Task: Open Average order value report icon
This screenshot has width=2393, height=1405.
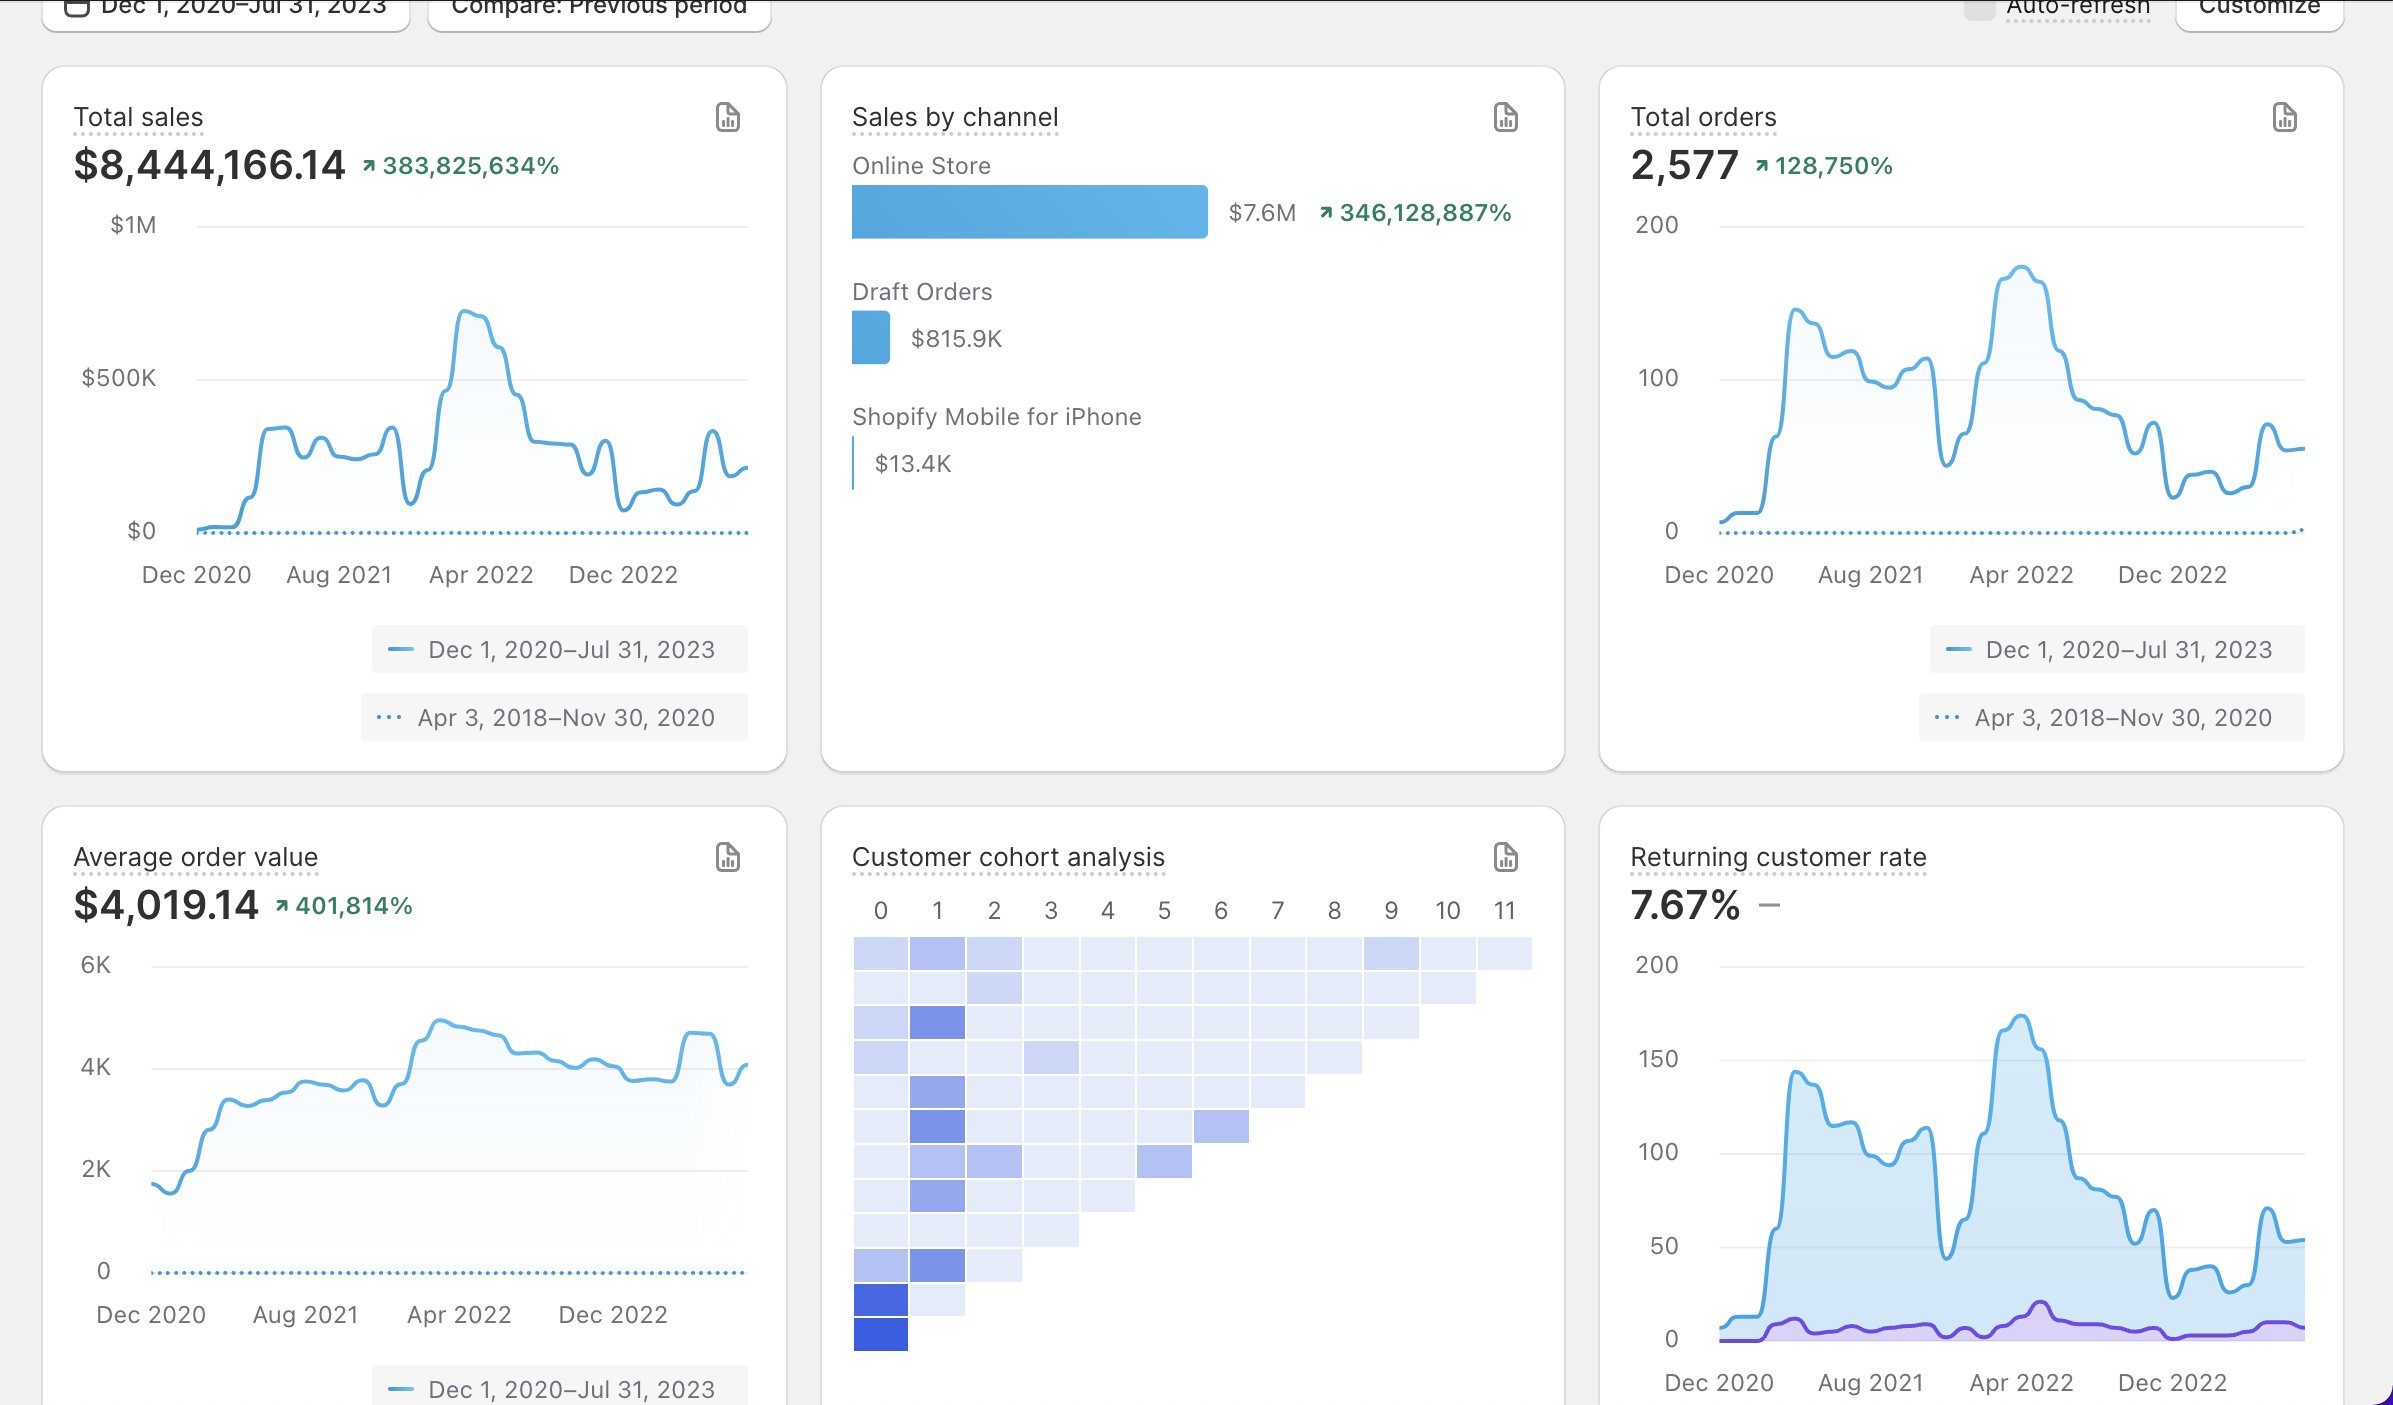Action: pyautogui.click(x=727, y=858)
